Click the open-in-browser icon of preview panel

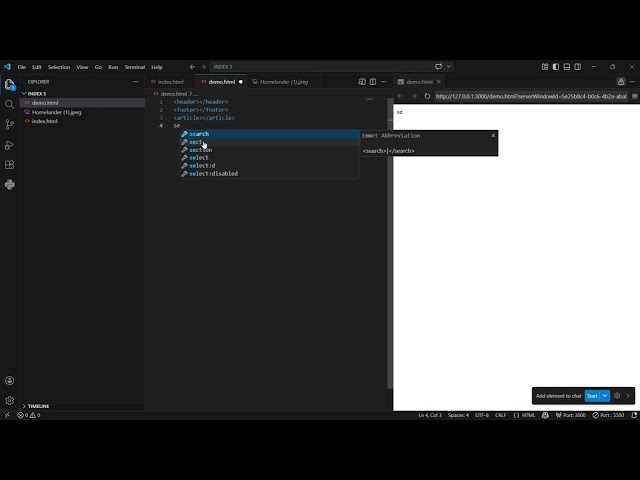click(x=621, y=82)
